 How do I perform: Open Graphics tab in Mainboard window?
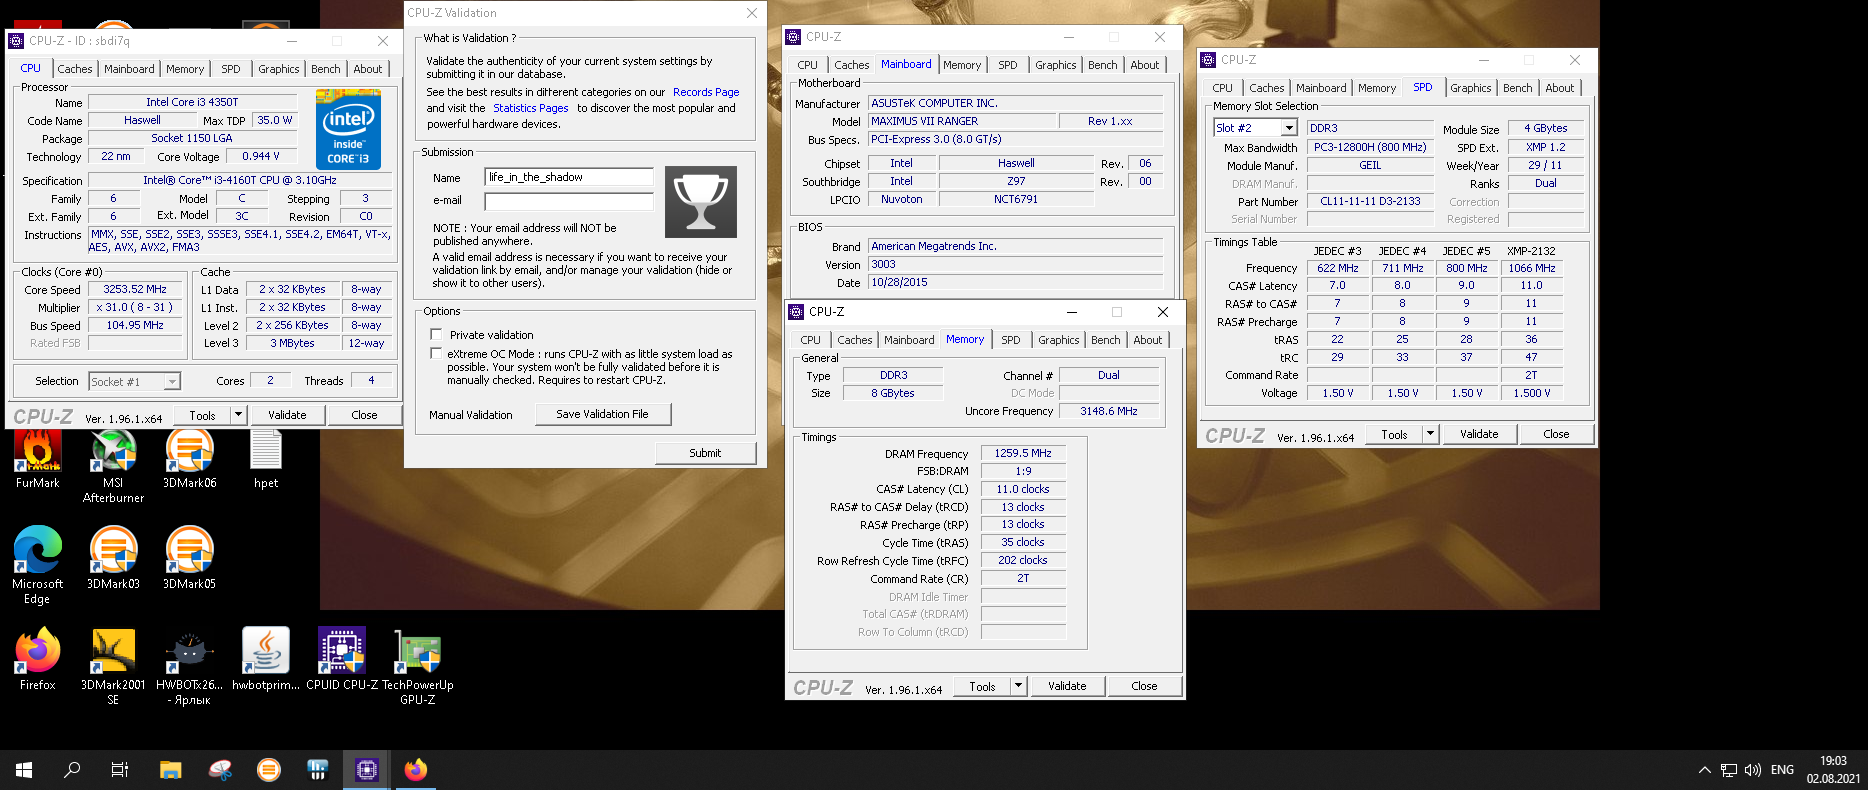click(1056, 65)
